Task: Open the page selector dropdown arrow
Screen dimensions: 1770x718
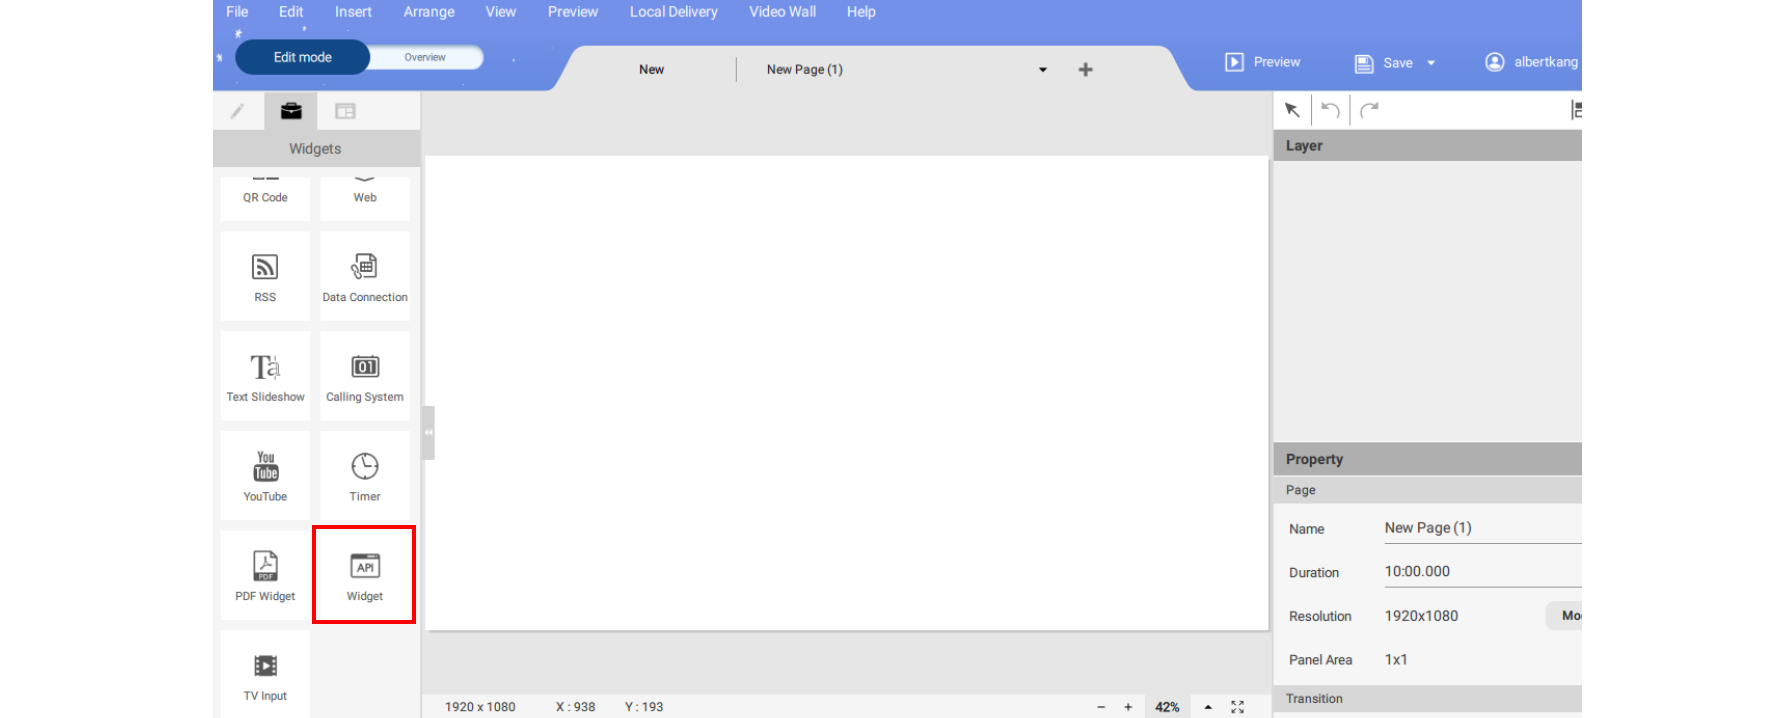Action: pyautogui.click(x=1043, y=70)
